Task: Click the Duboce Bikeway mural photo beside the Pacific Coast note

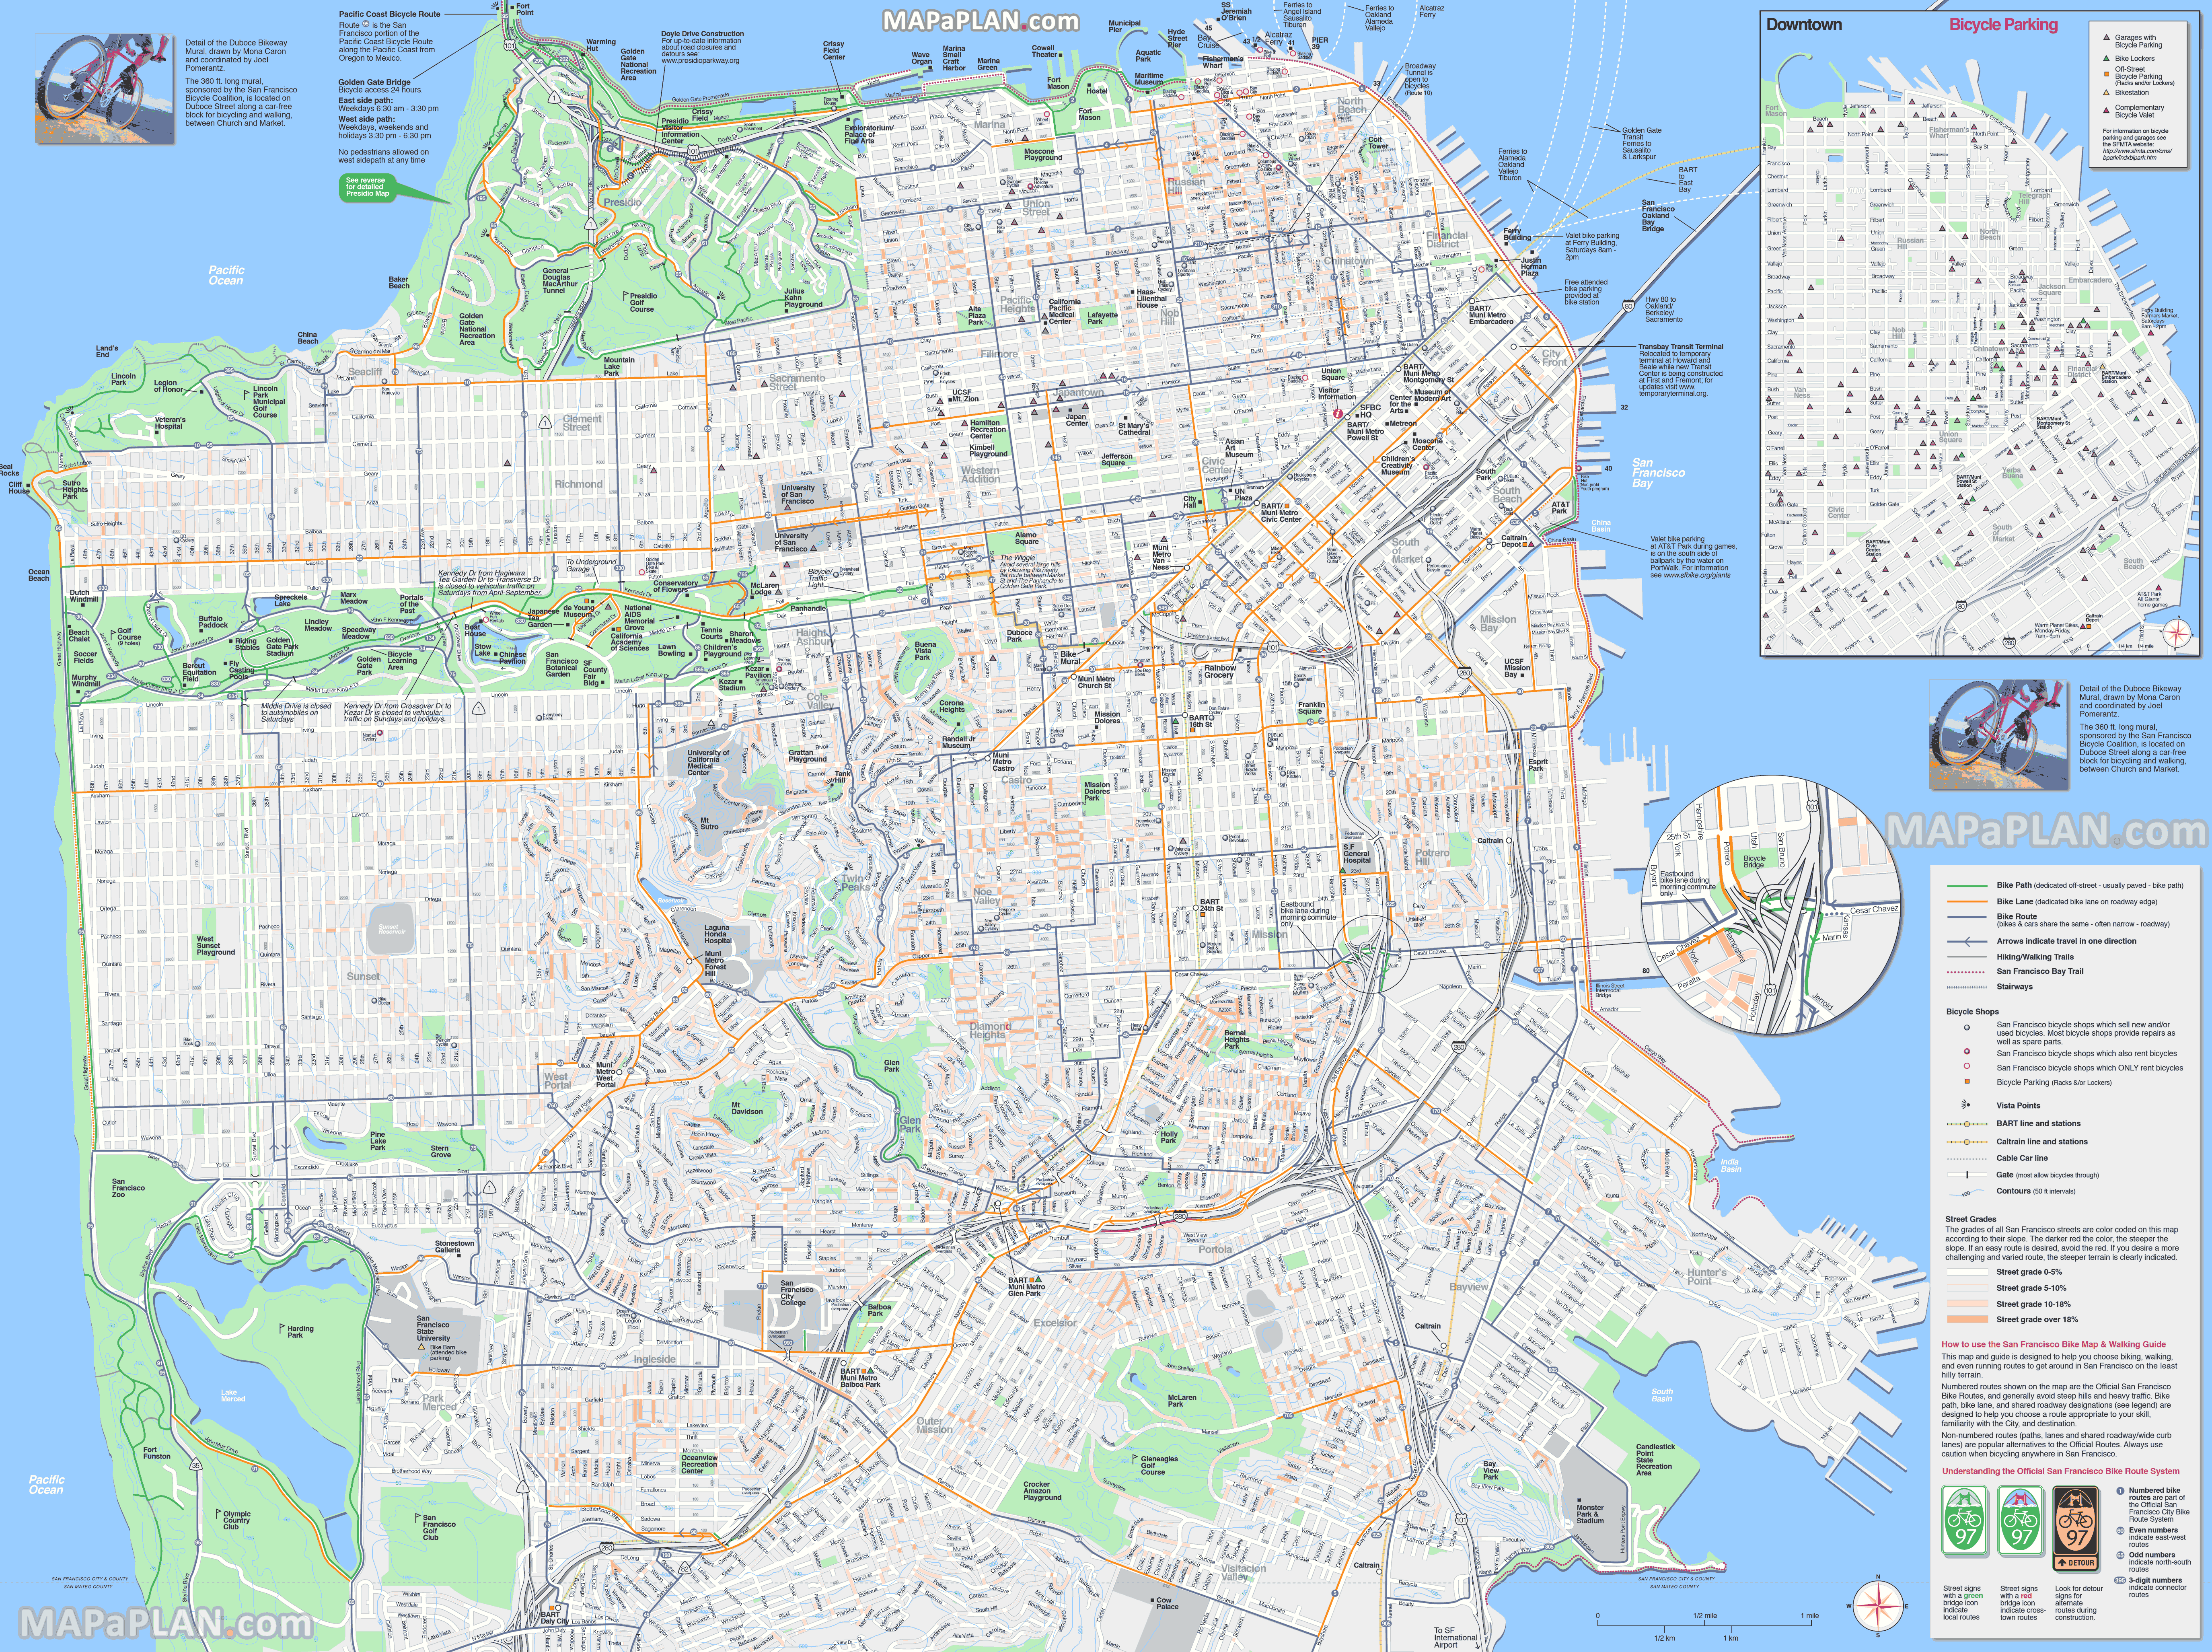Action: pyautogui.click(x=105, y=89)
